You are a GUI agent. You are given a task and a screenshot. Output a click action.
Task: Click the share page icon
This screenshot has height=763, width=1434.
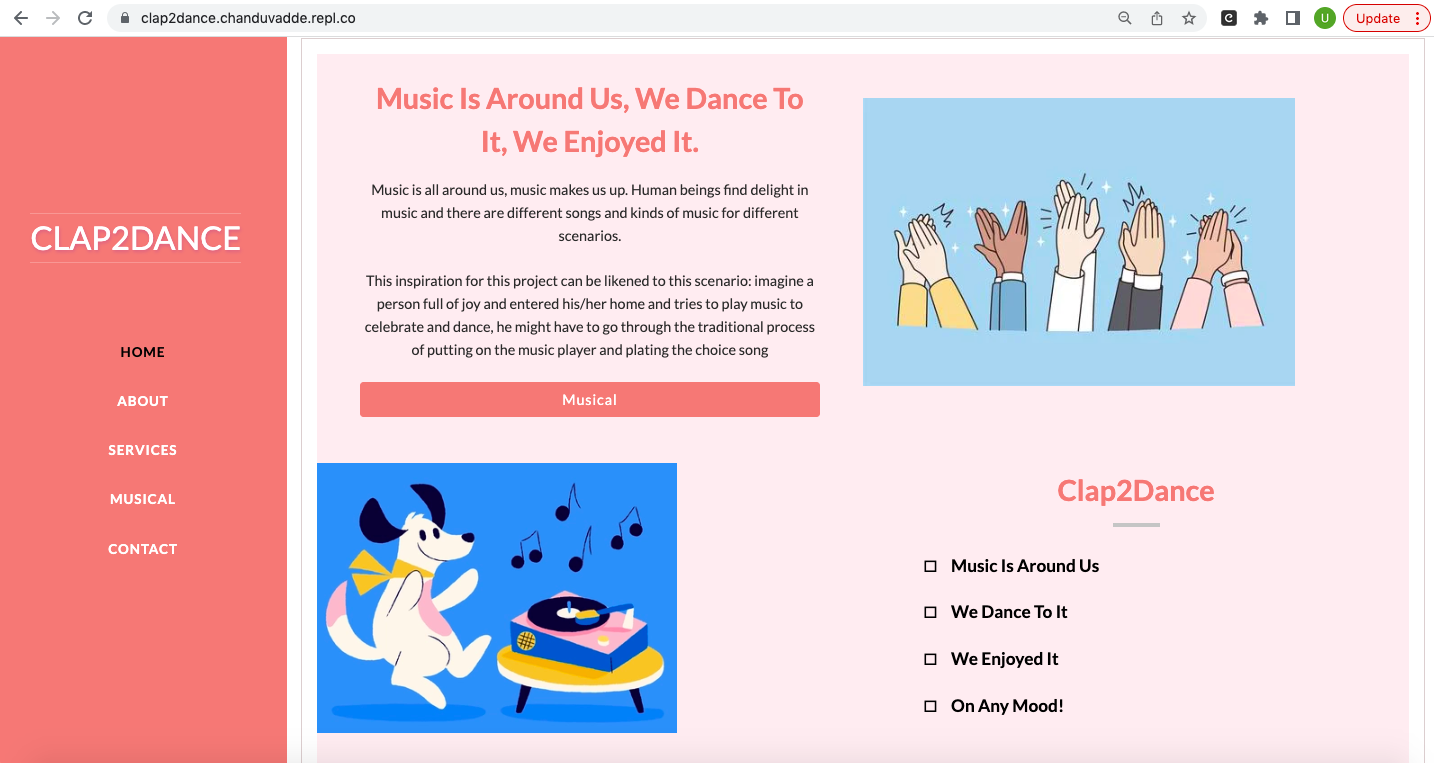[x=1157, y=18]
